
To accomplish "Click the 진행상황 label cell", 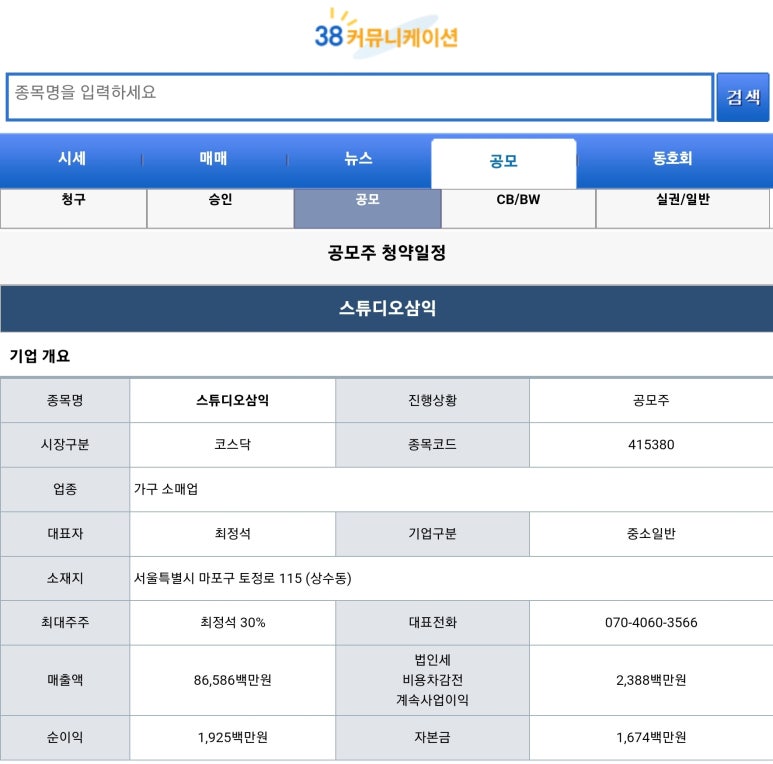I will point(432,400).
